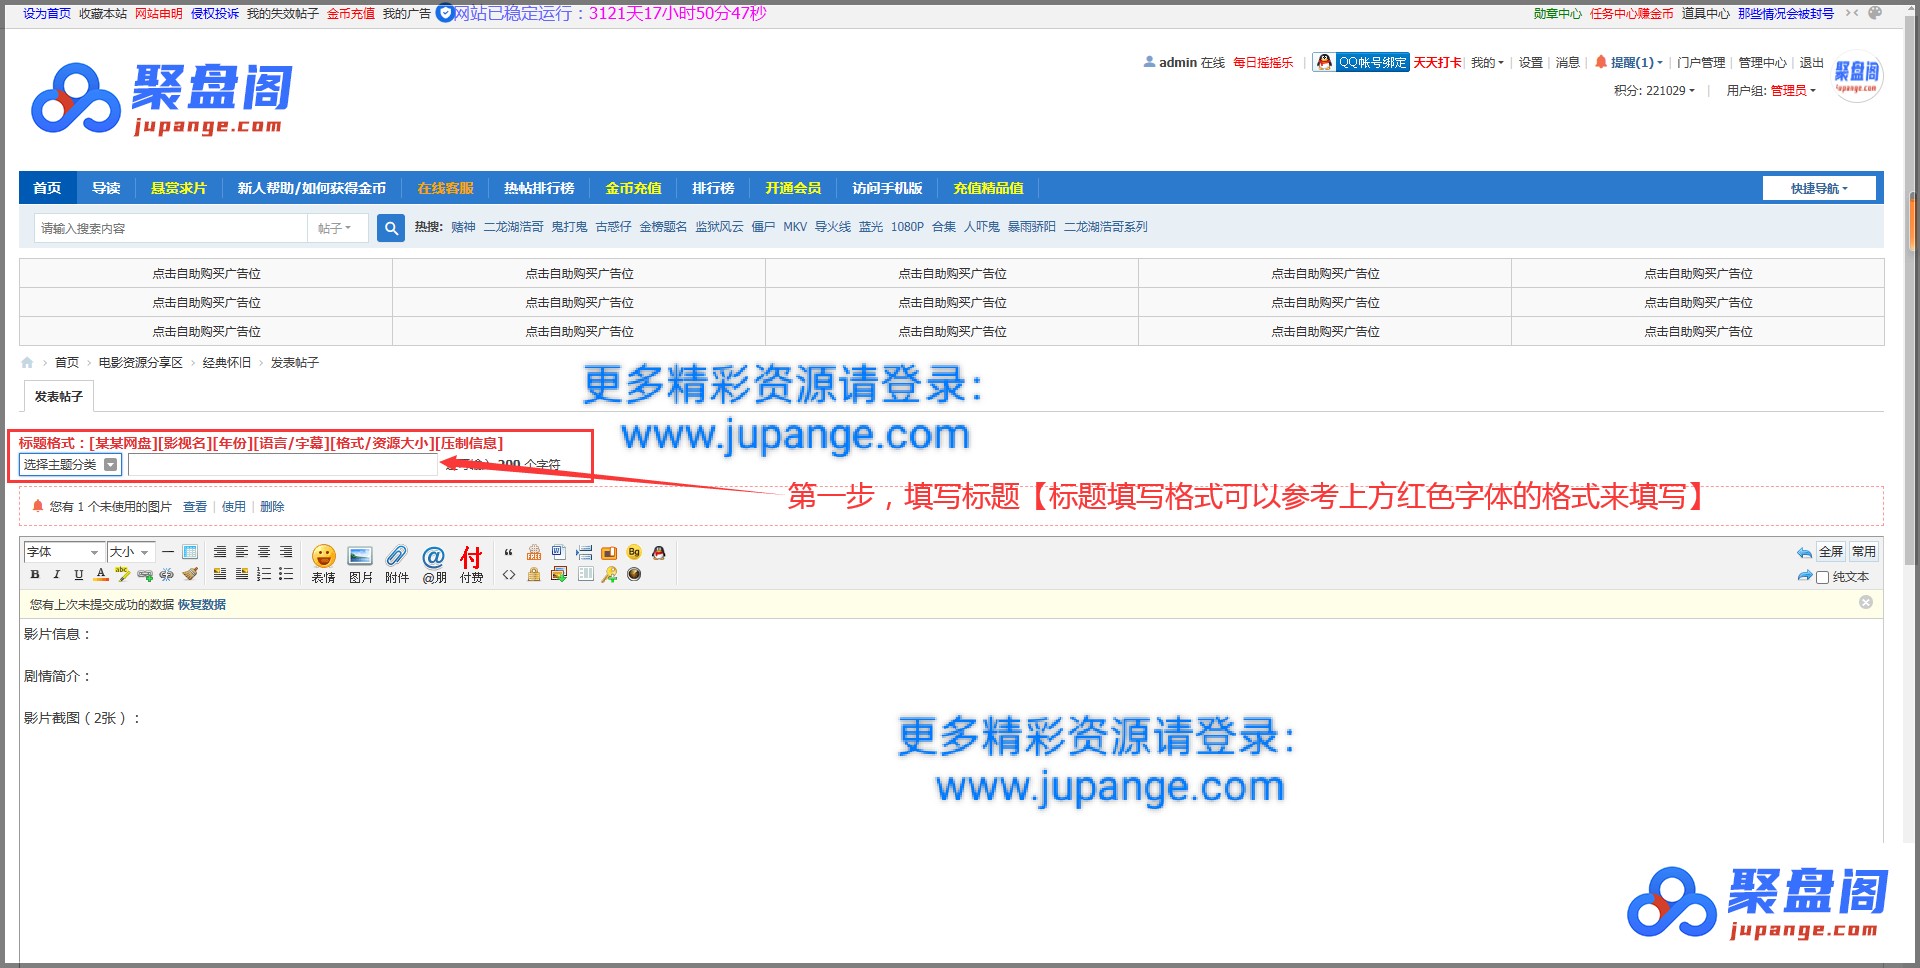Image resolution: width=1920 pixels, height=968 pixels.
Task: Insert an ordered list
Action: tap(264, 574)
